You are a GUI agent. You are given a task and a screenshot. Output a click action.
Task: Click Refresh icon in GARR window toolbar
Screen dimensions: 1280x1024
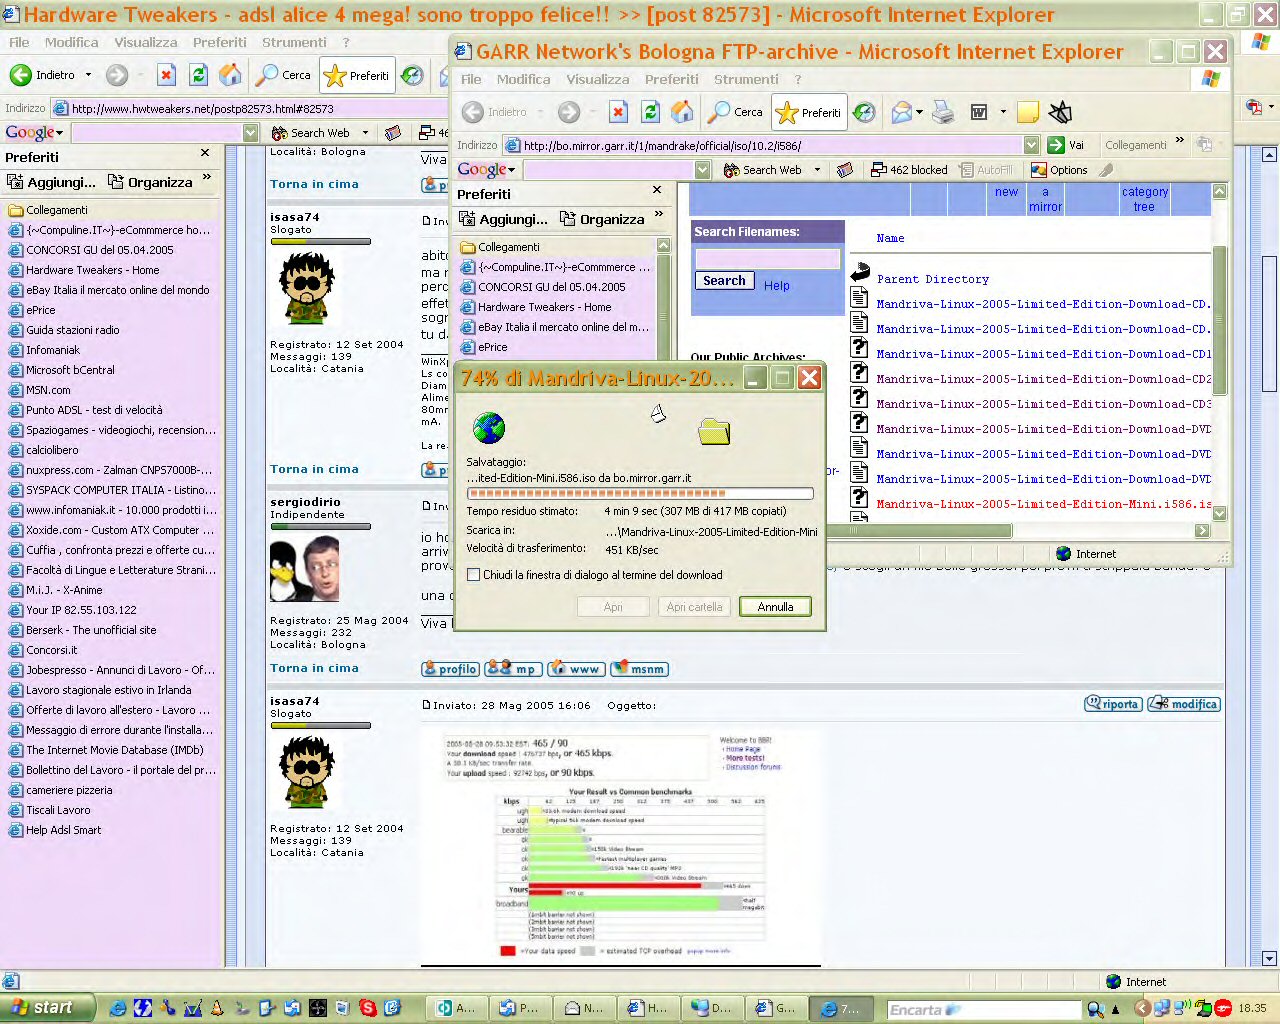[x=650, y=112]
